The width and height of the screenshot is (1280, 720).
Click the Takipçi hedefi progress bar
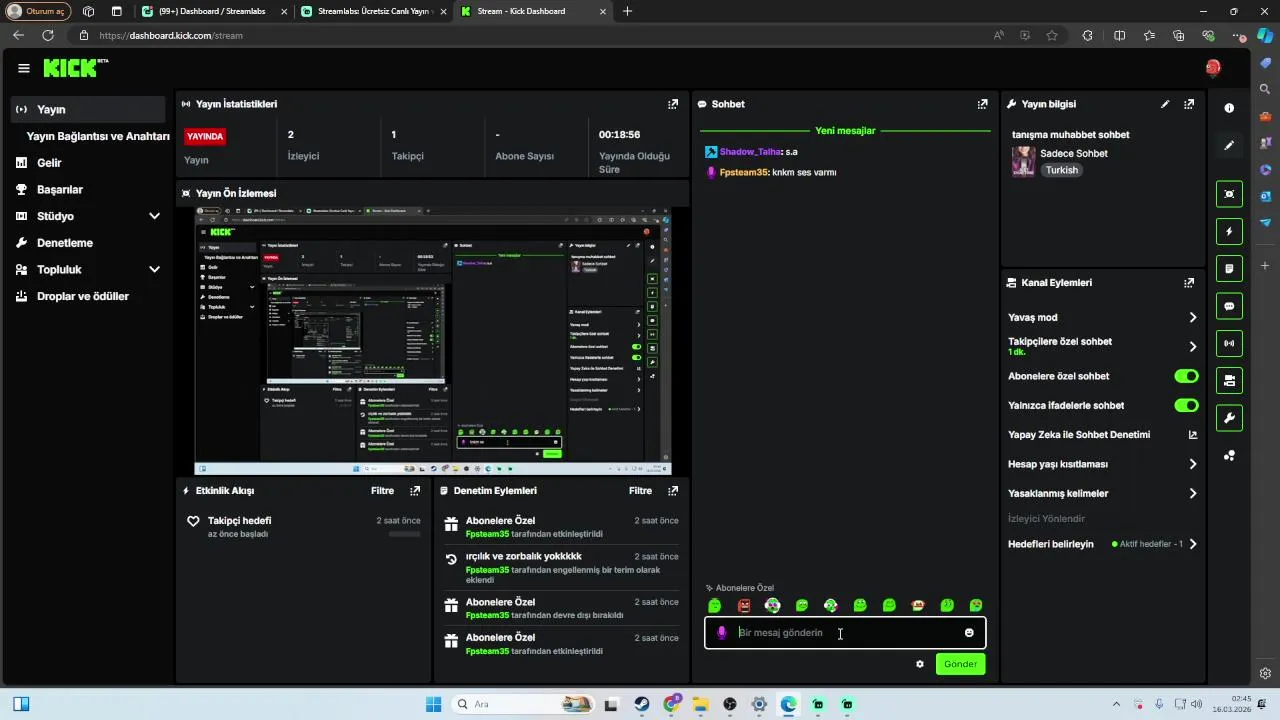tap(404, 534)
